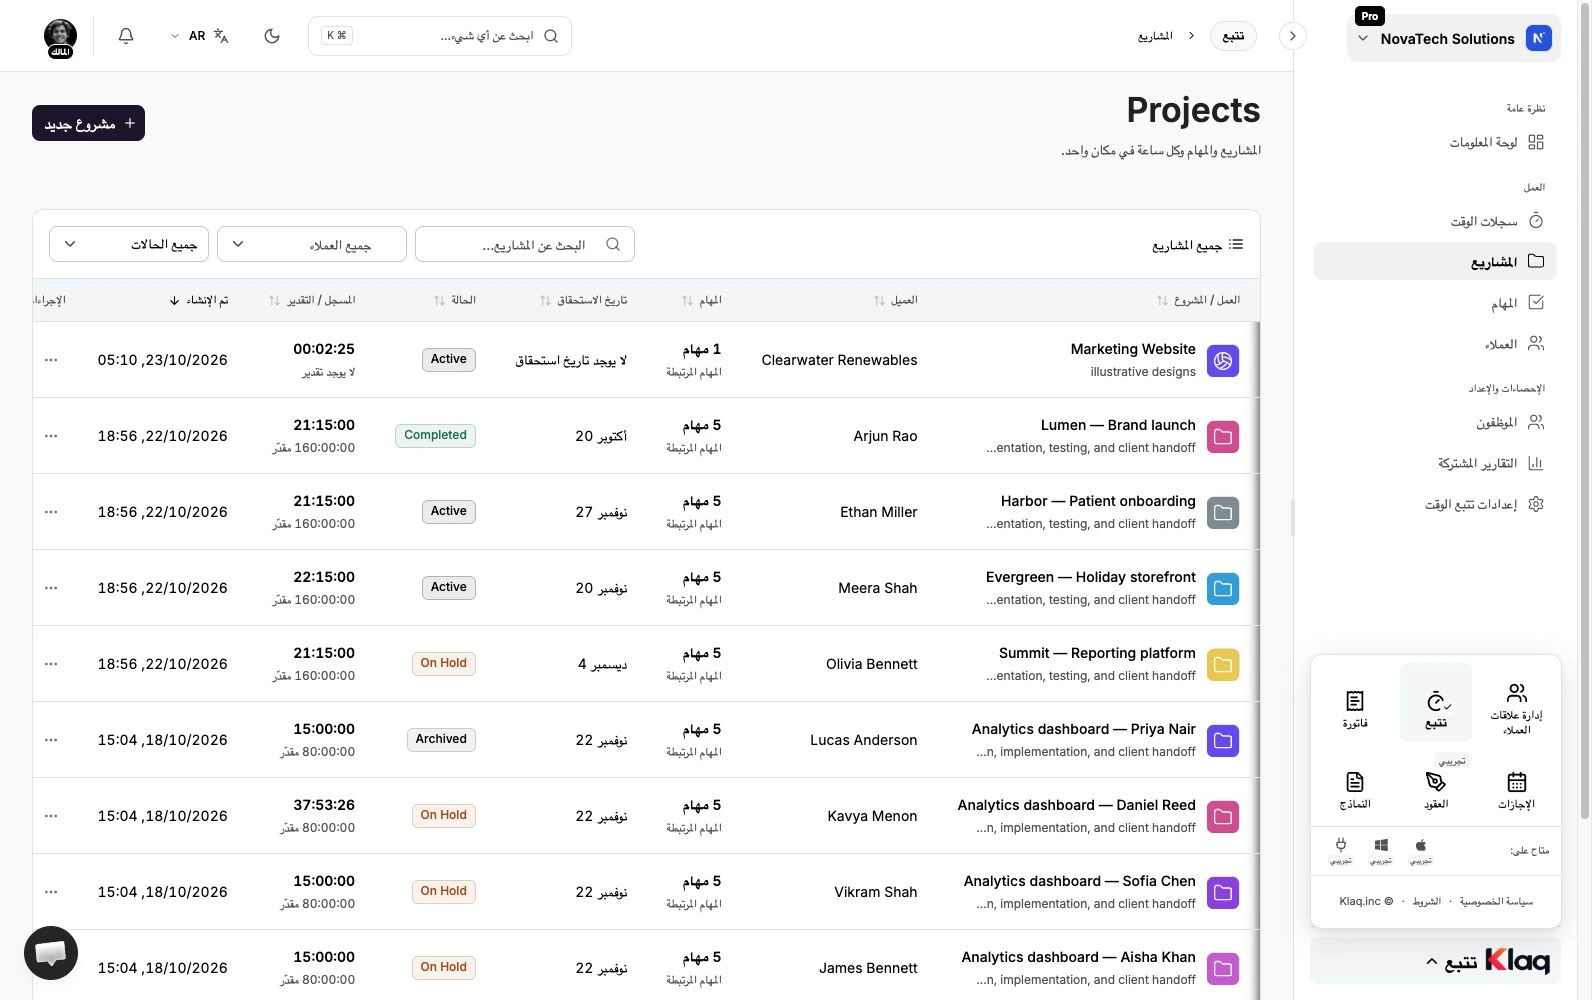Open row actions for Marketing Website

[51, 360]
